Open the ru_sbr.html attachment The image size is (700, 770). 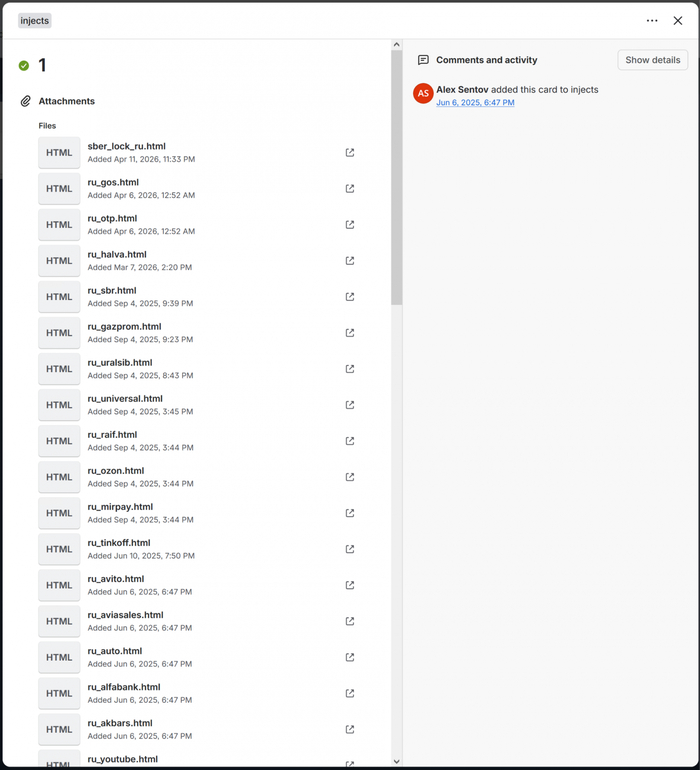[x=196, y=297]
